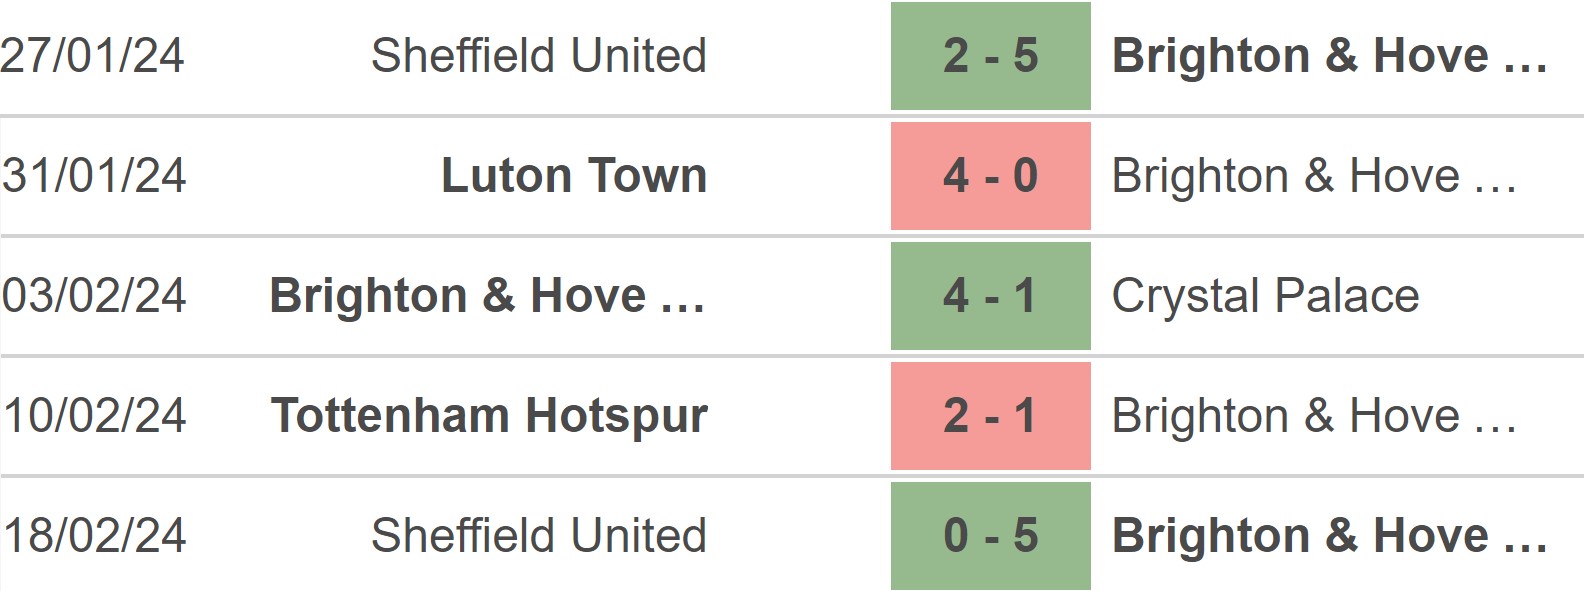Click the 27/01/24 date
The width and height of the screenshot is (1584, 591).
coord(93,56)
